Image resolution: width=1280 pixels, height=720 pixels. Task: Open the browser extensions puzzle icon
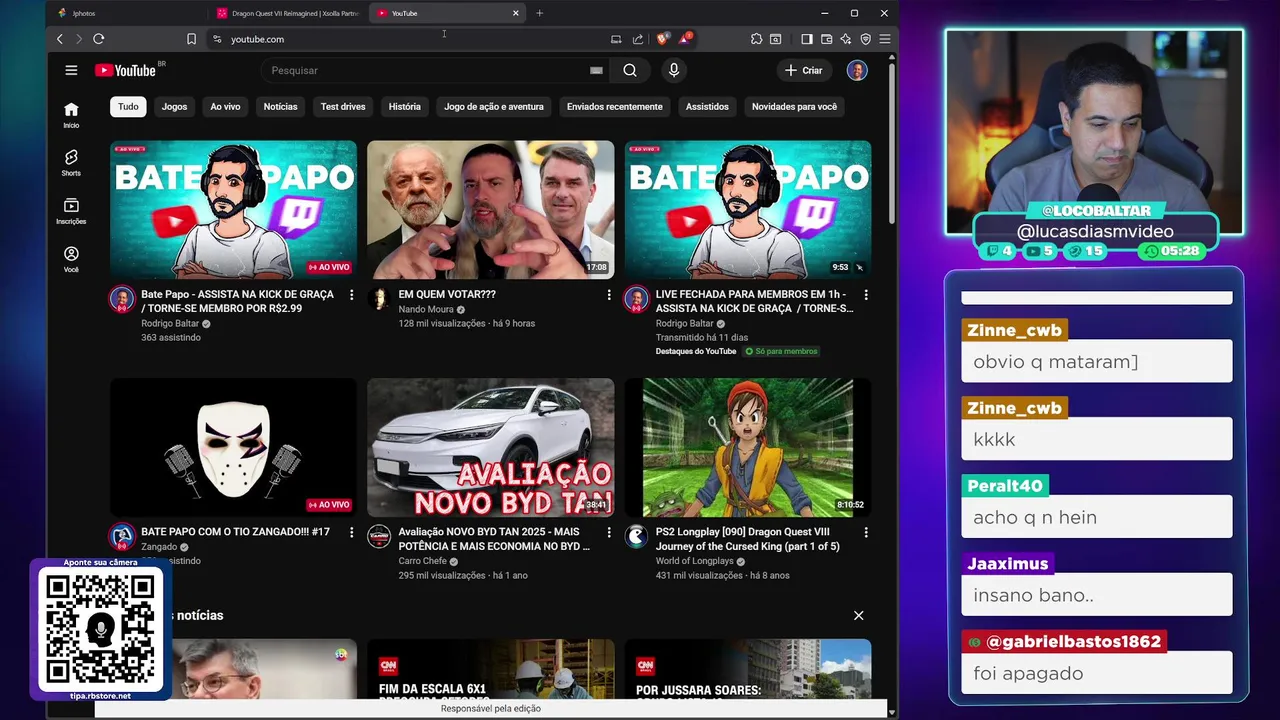tap(756, 39)
